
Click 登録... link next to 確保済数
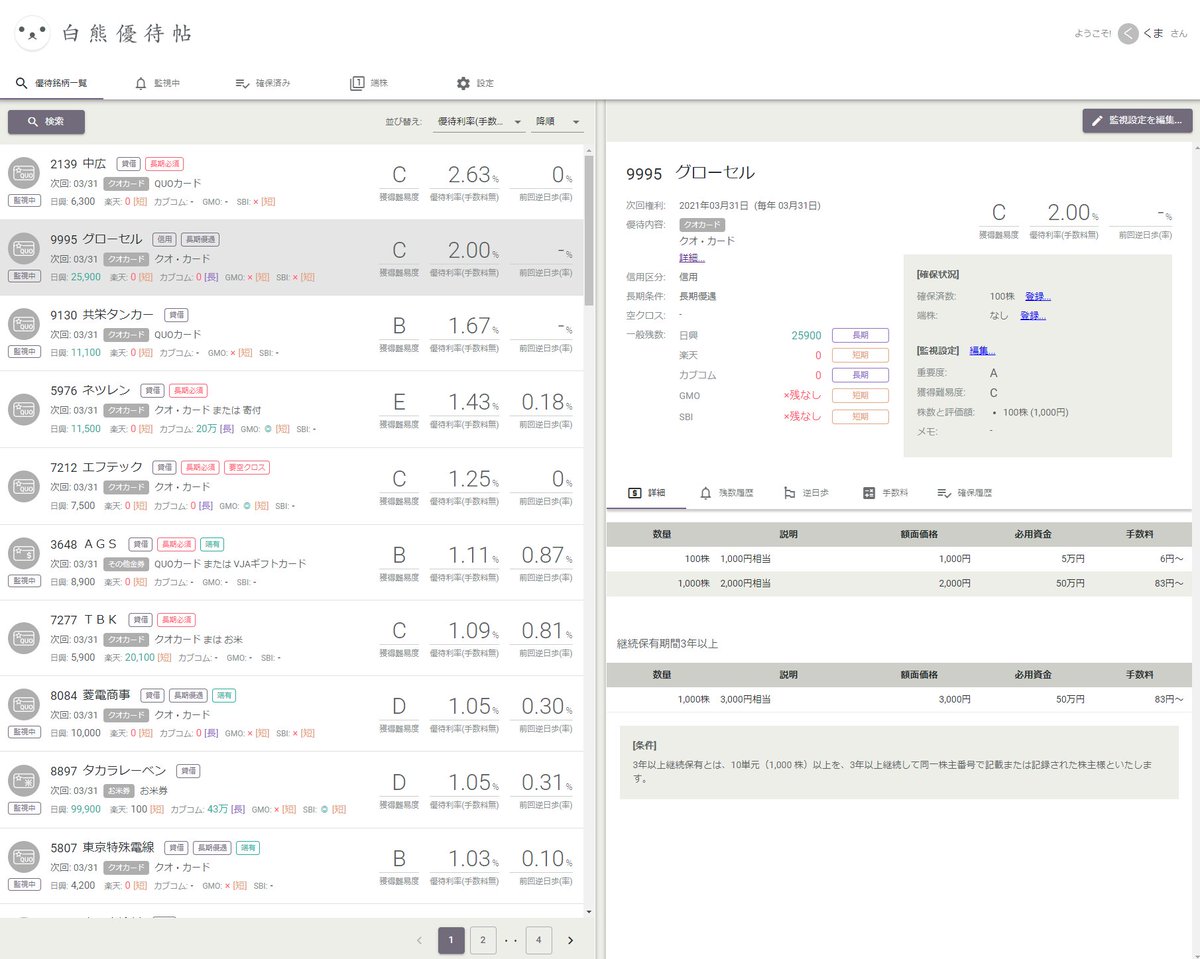pyautogui.click(x=1036, y=296)
